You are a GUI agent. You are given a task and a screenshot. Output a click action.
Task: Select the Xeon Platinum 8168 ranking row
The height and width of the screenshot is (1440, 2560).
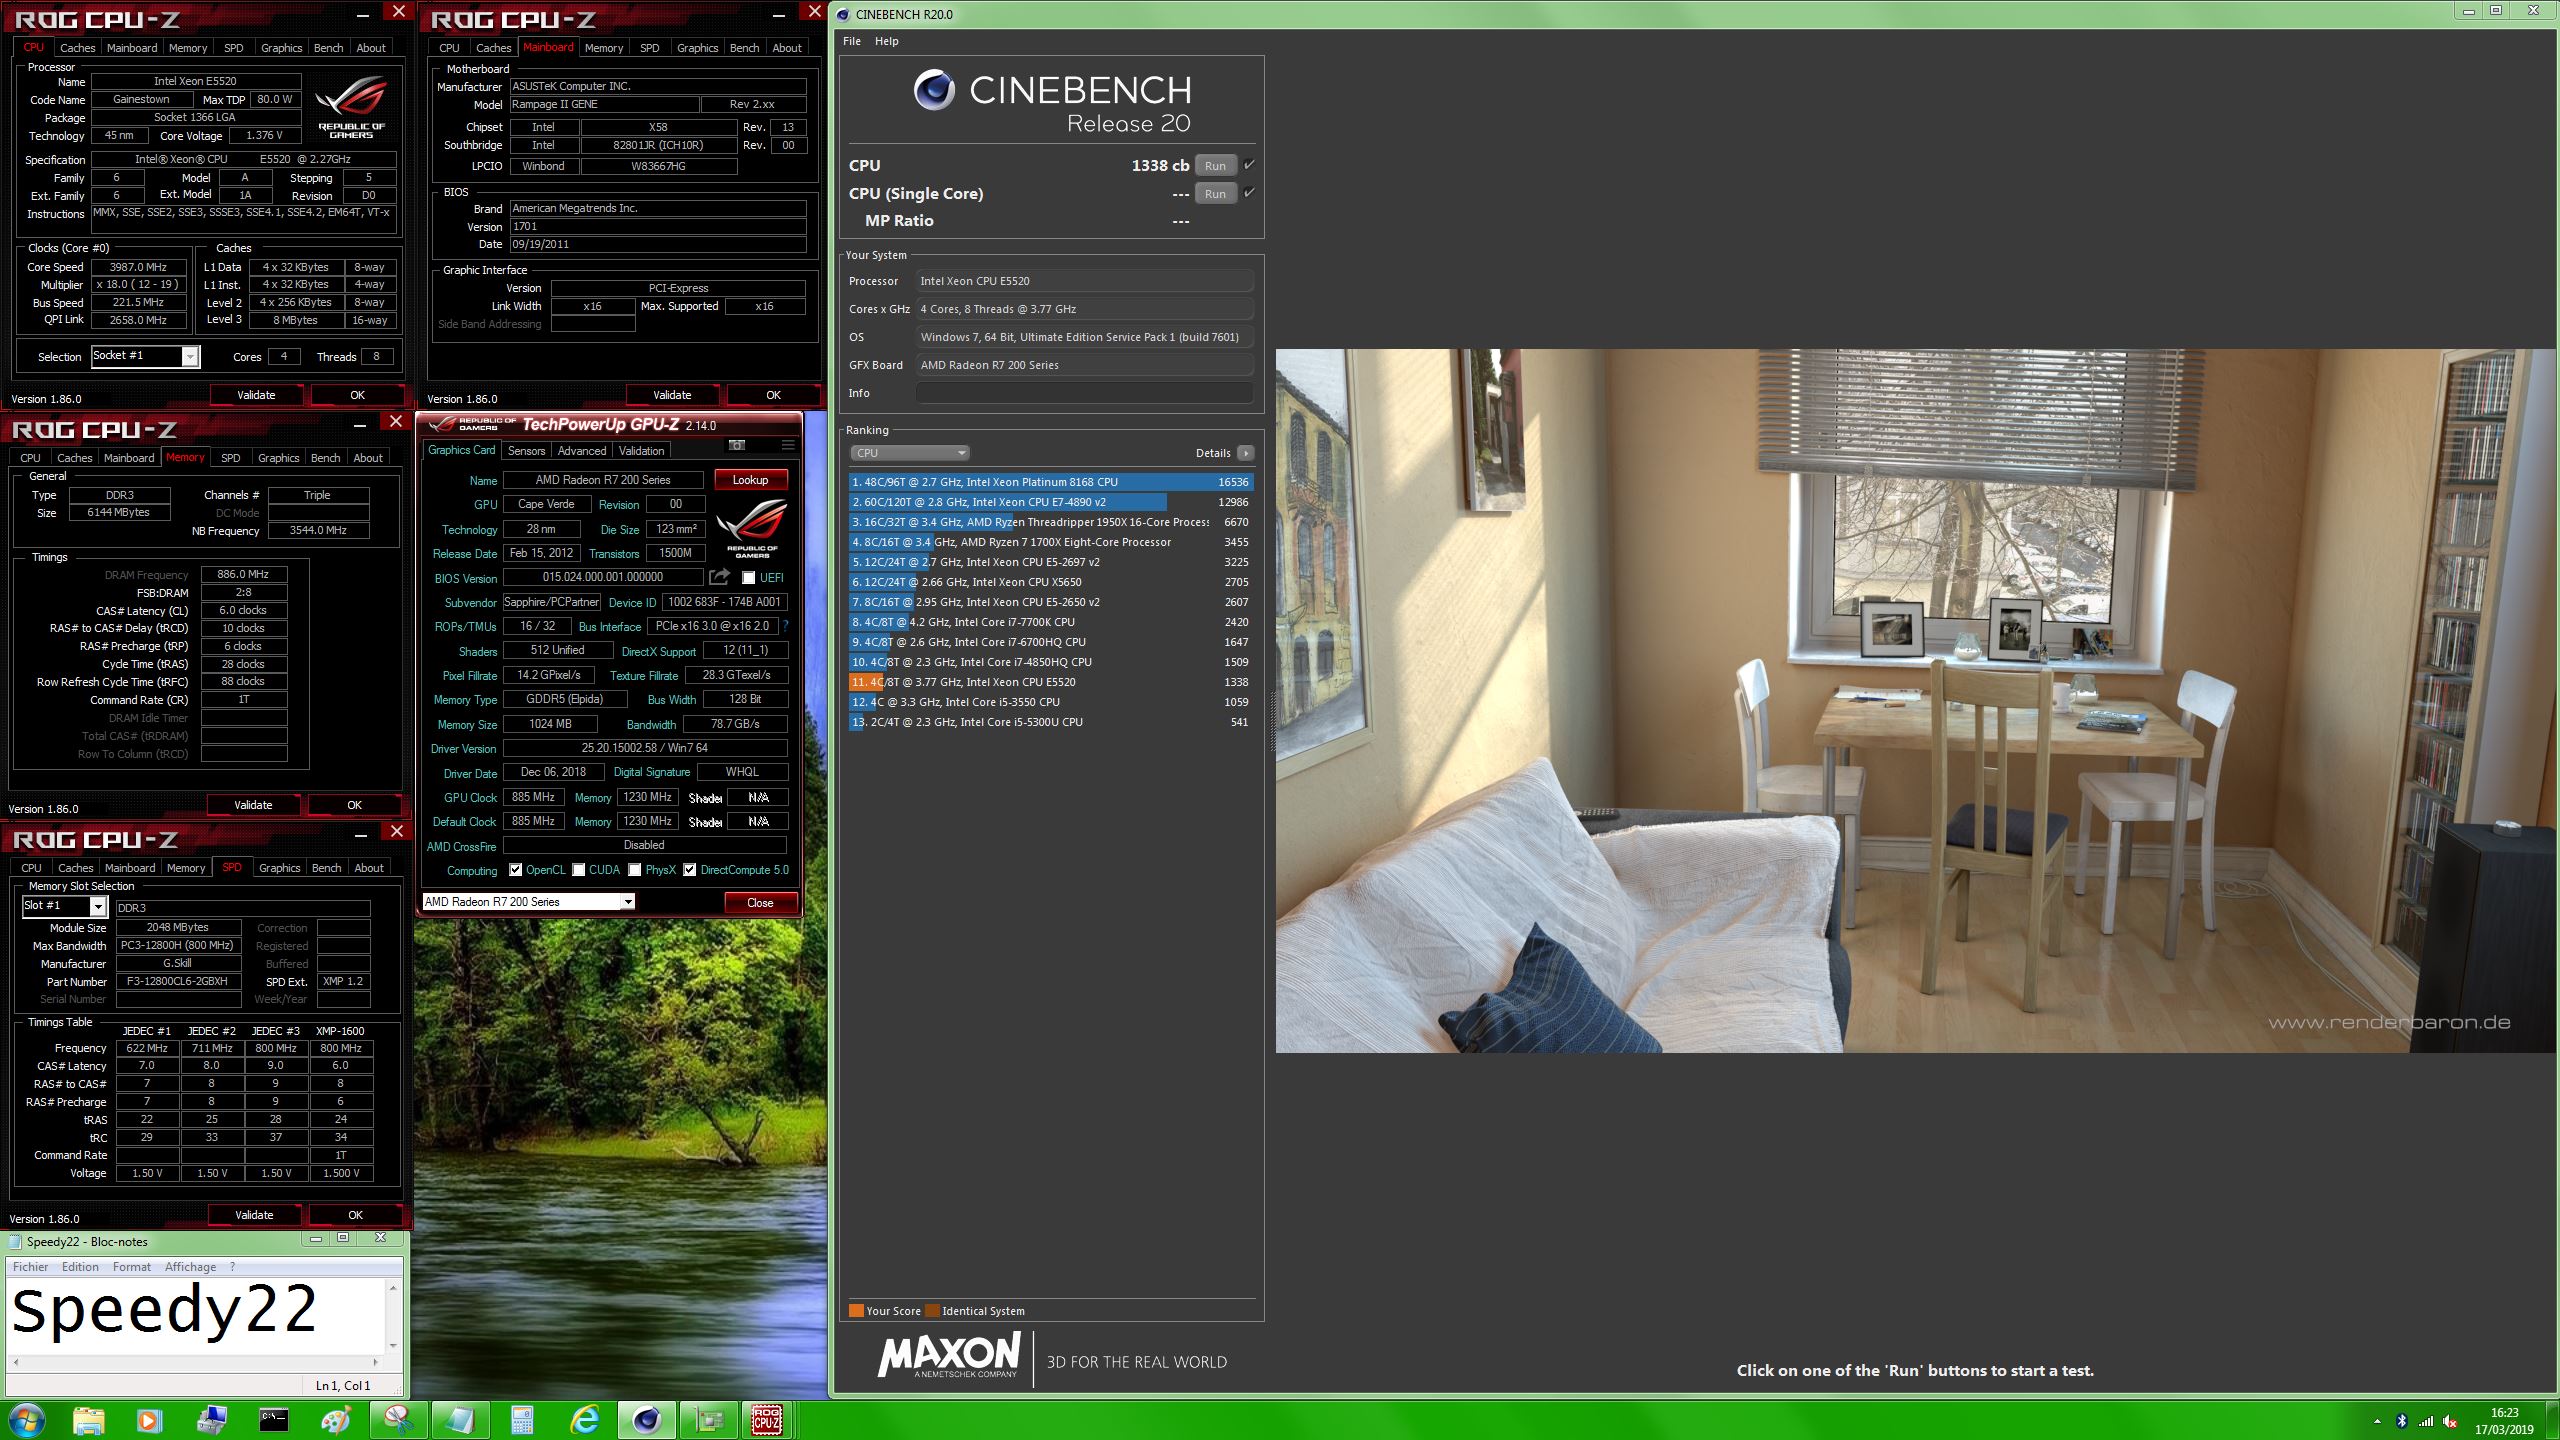pyautogui.click(x=1050, y=482)
